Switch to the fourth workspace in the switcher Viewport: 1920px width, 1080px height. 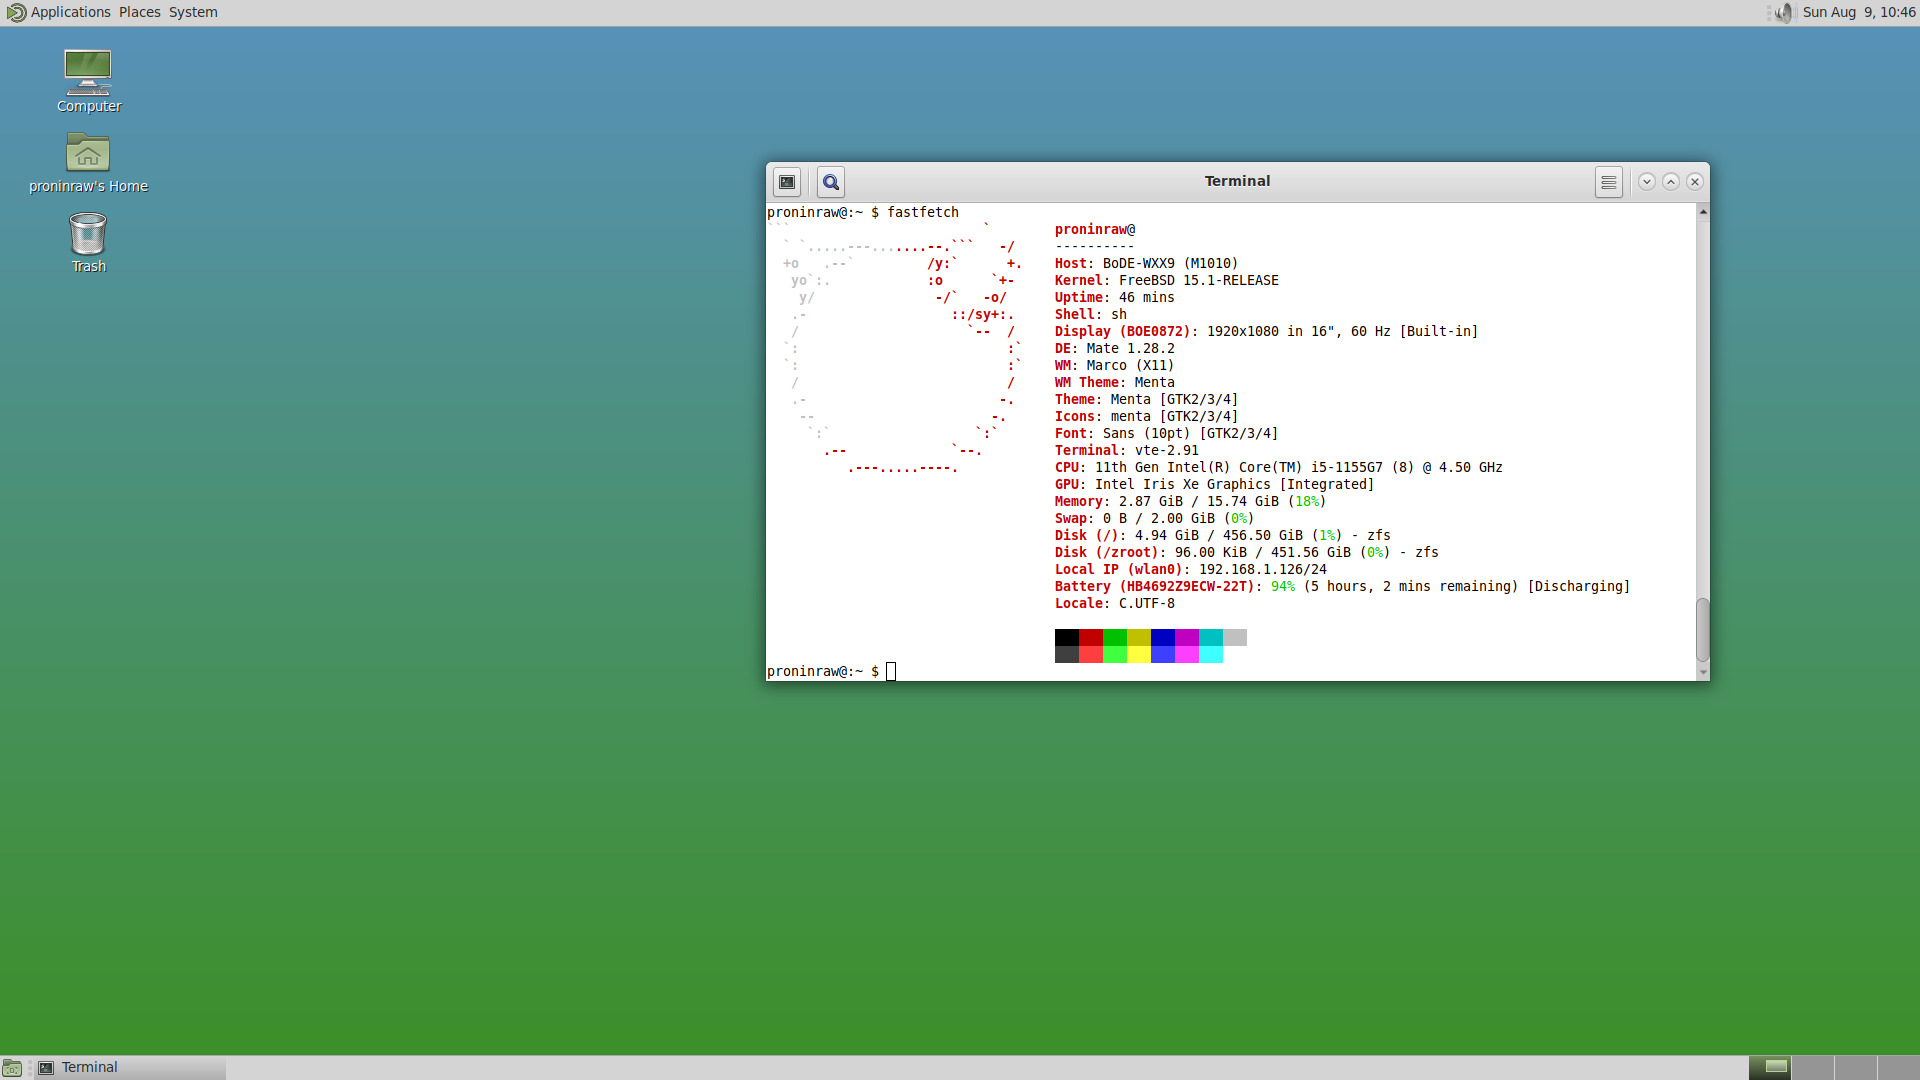pyautogui.click(x=1899, y=1068)
